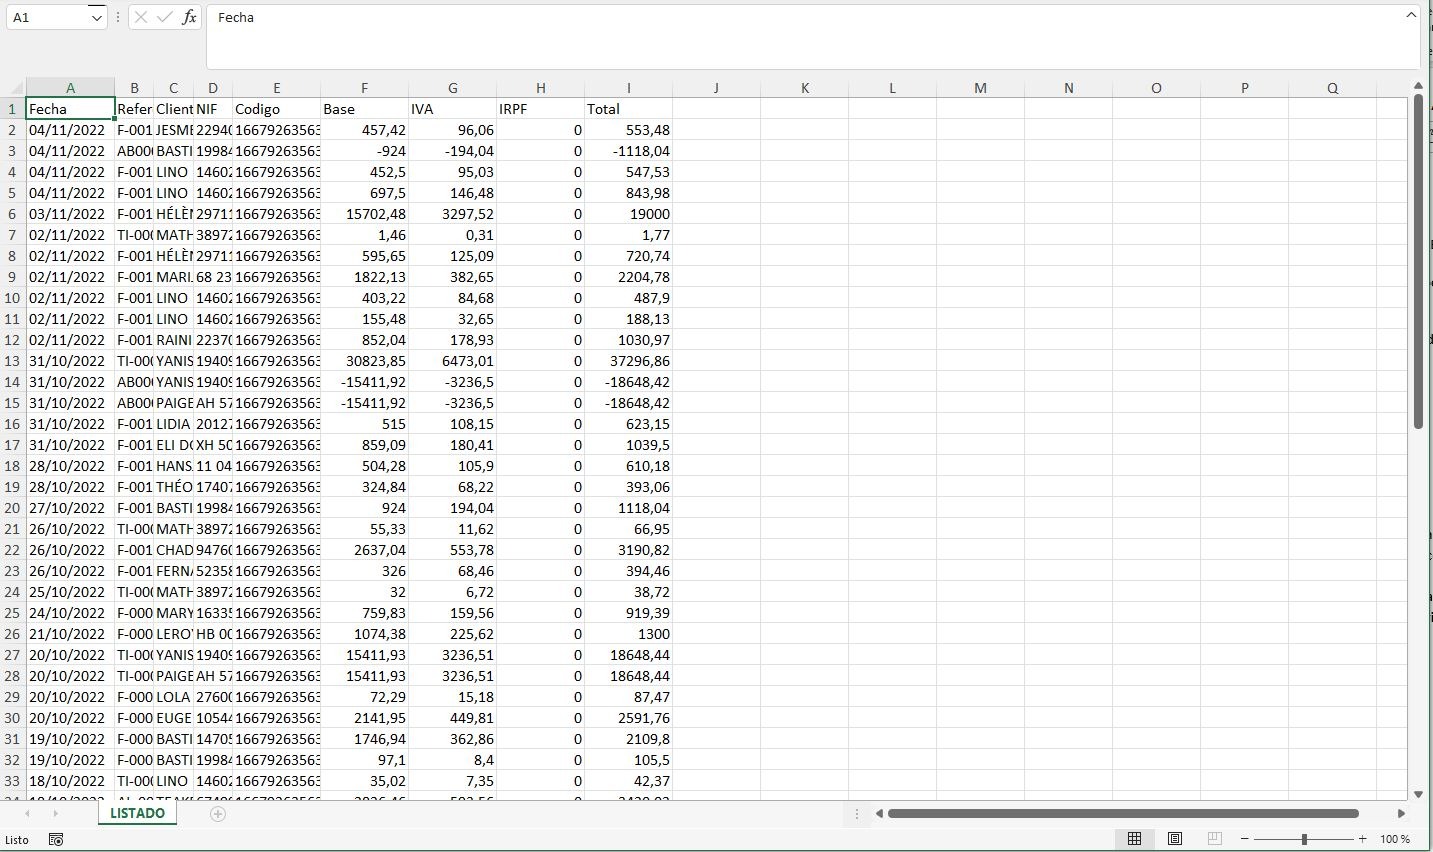Expand the formula bar with chevron
This screenshot has height=852, width=1433.
pyautogui.click(x=1411, y=15)
